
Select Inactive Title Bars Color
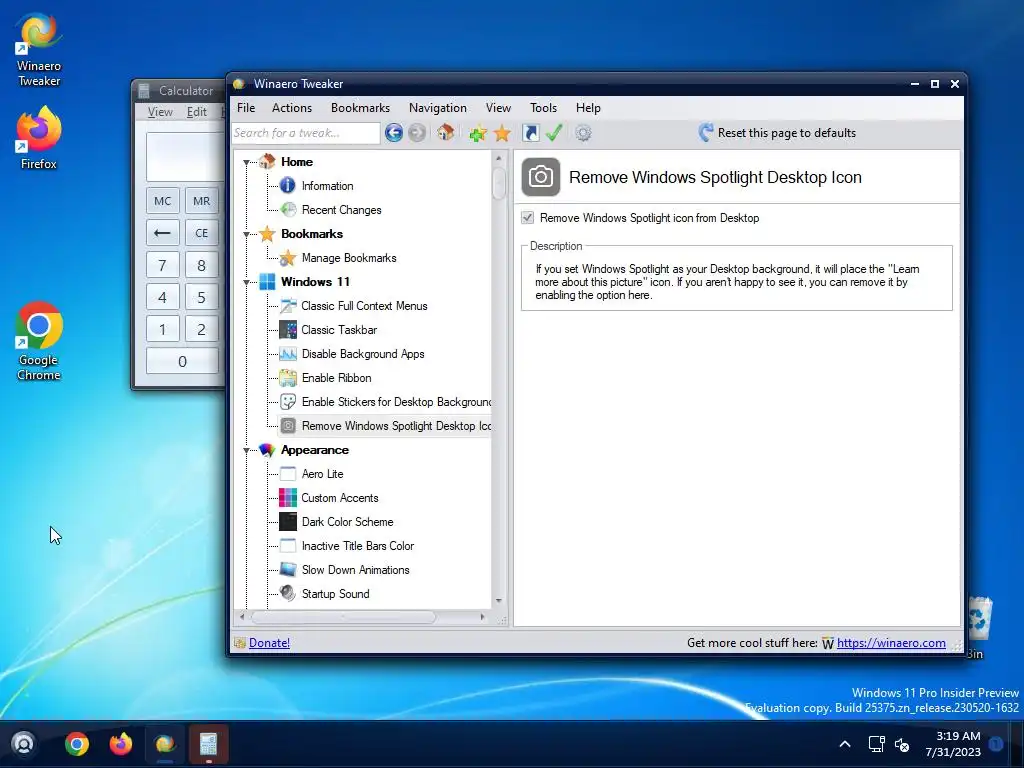tap(358, 546)
